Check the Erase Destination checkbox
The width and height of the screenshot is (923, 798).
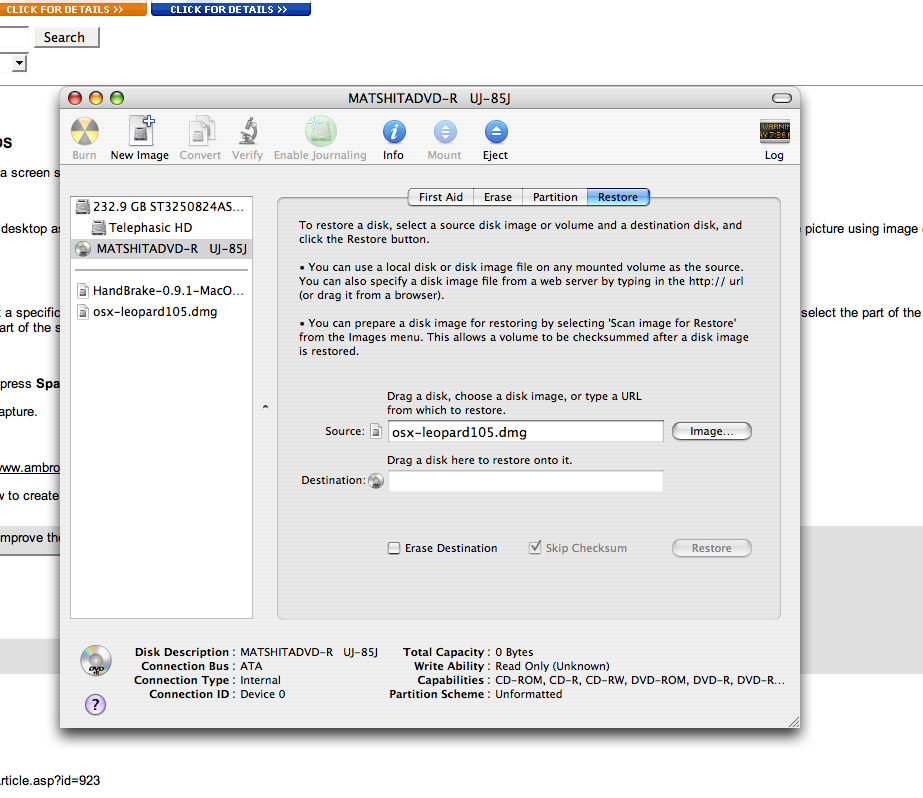pos(394,548)
